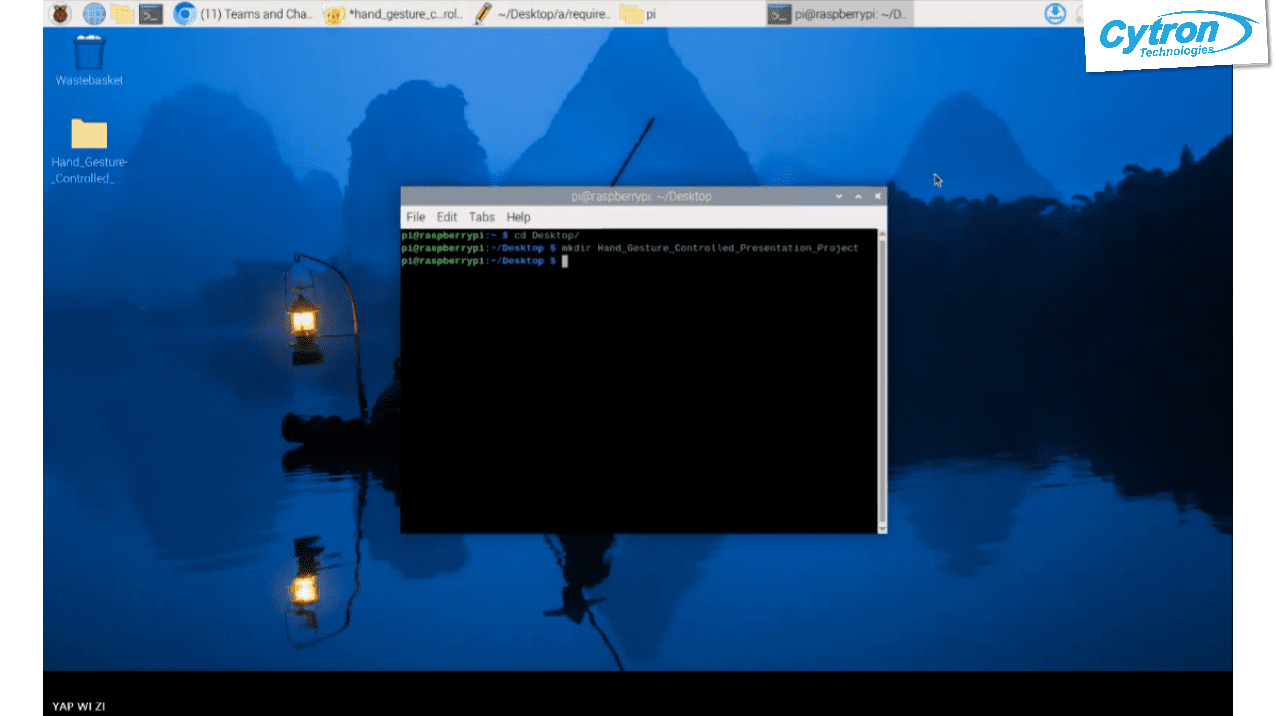Image resolution: width=1277 pixels, height=716 pixels.
Task: Open the Tabs menu in the terminal
Action: (x=481, y=216)
